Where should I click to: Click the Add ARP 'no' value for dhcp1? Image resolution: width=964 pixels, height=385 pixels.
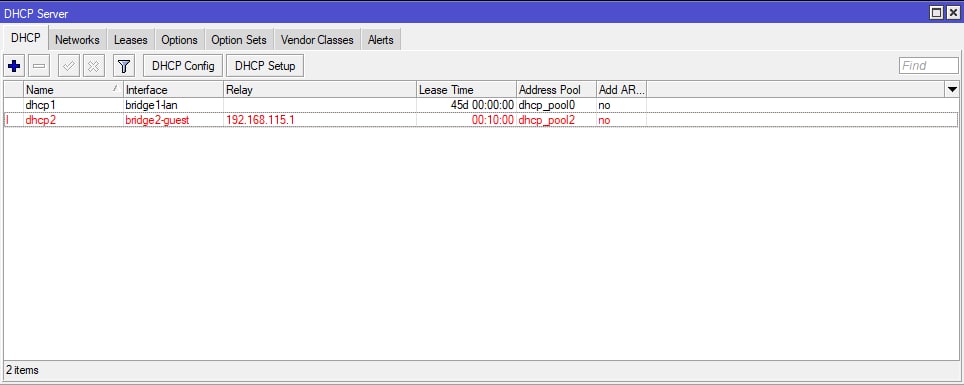(604, 105)
